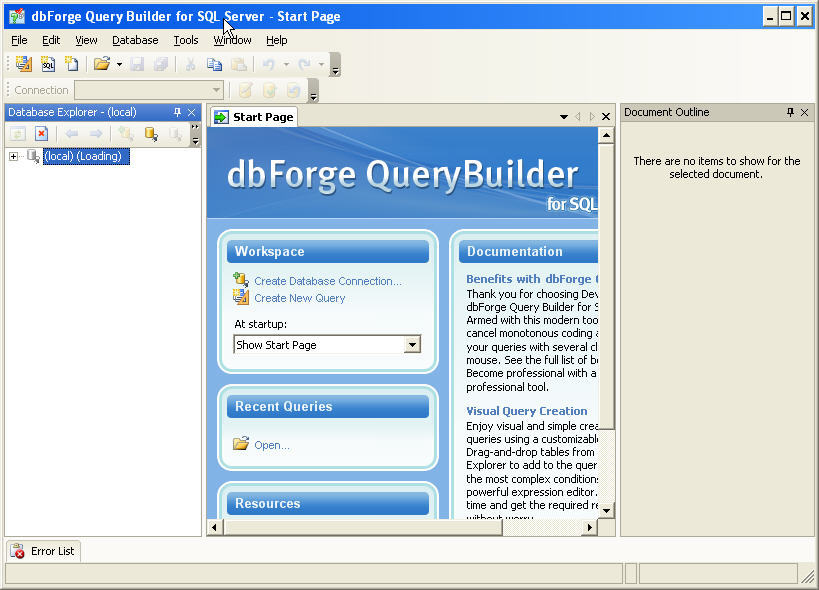Open the Tools menu
The height and width of the screenshot is (590, 819).
click(x=186, y=40)
